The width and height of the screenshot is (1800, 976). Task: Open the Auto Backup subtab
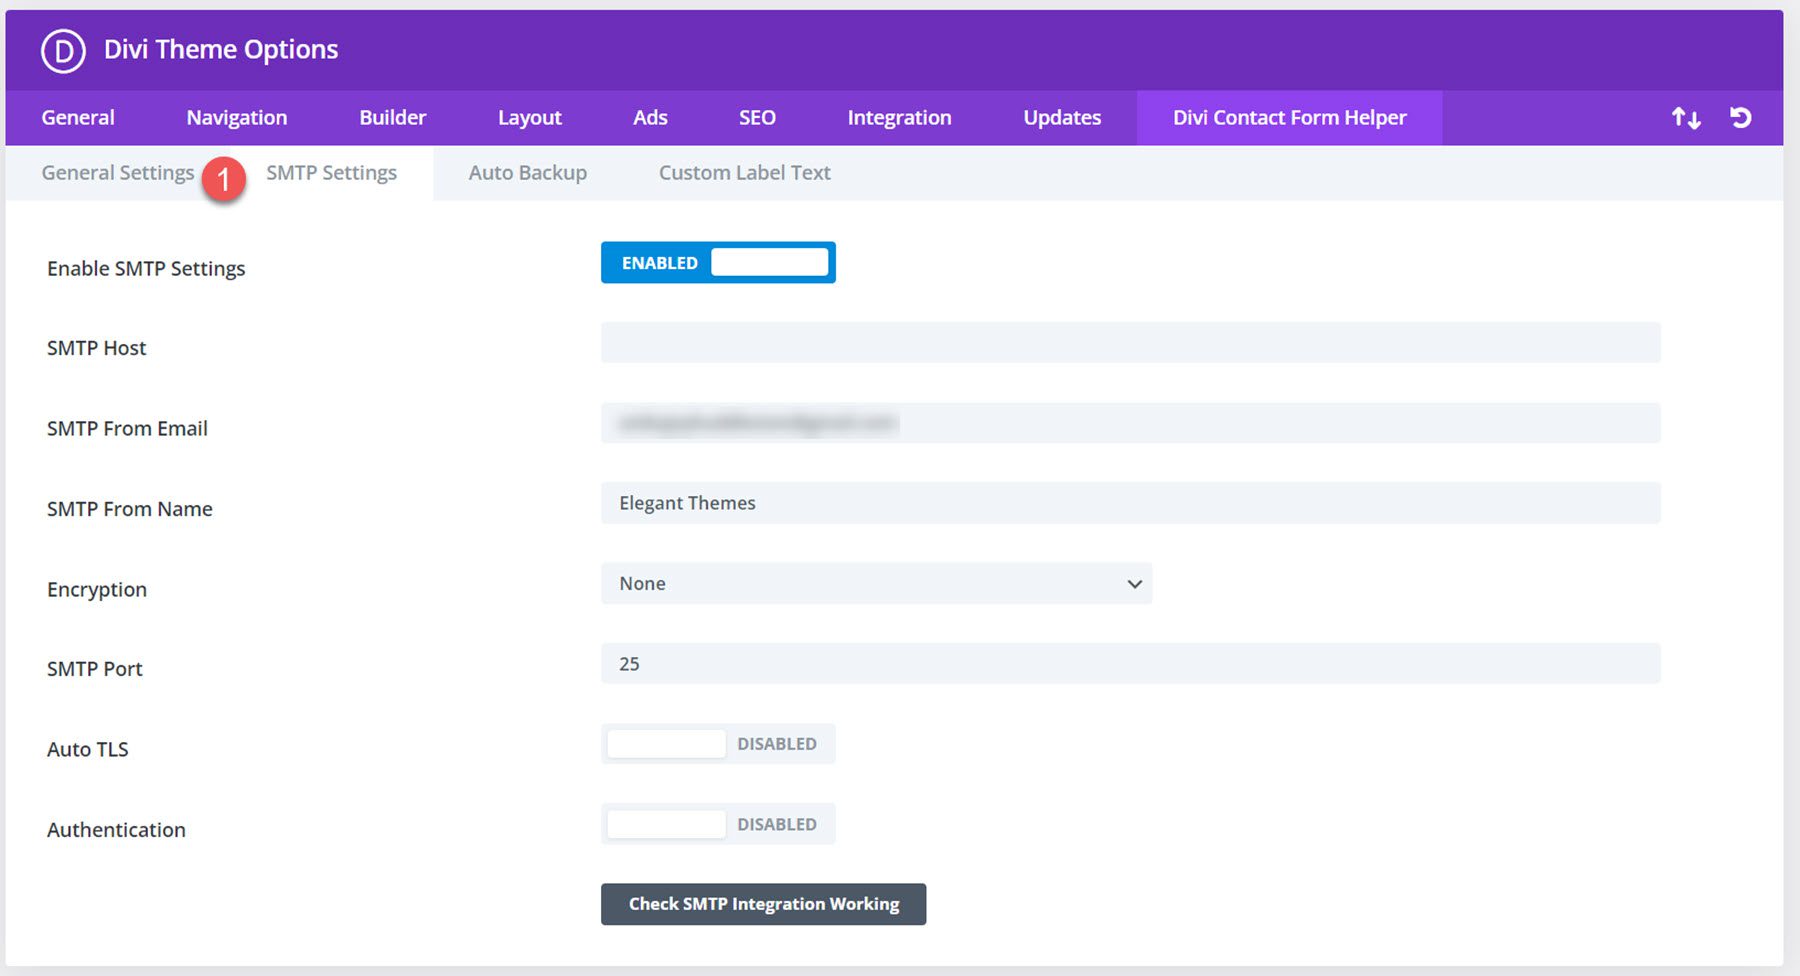527,172
